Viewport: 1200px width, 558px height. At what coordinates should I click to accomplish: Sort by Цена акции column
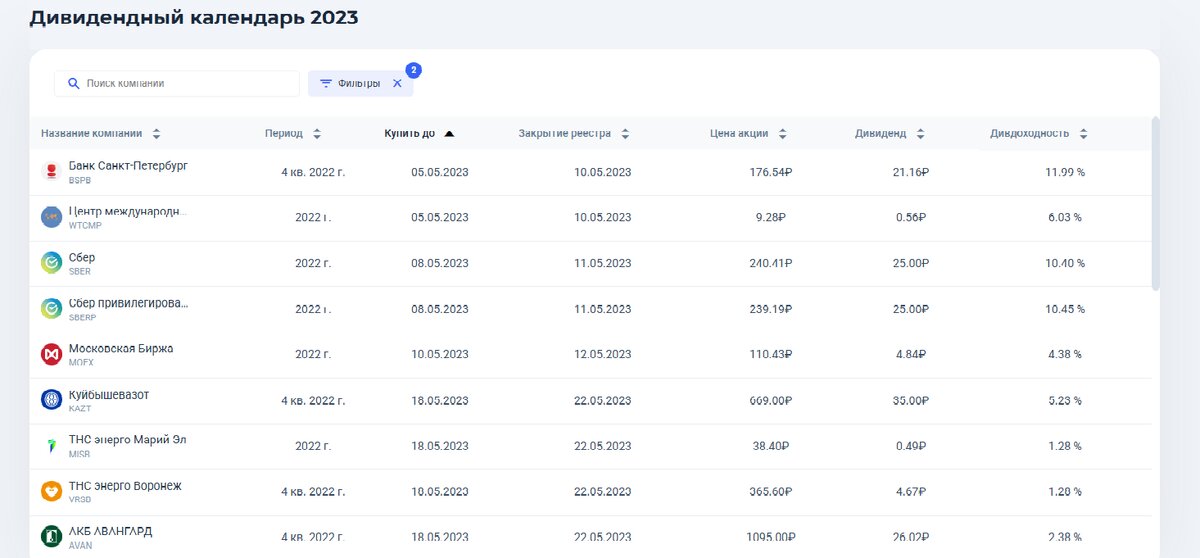[x=748, y=134]
